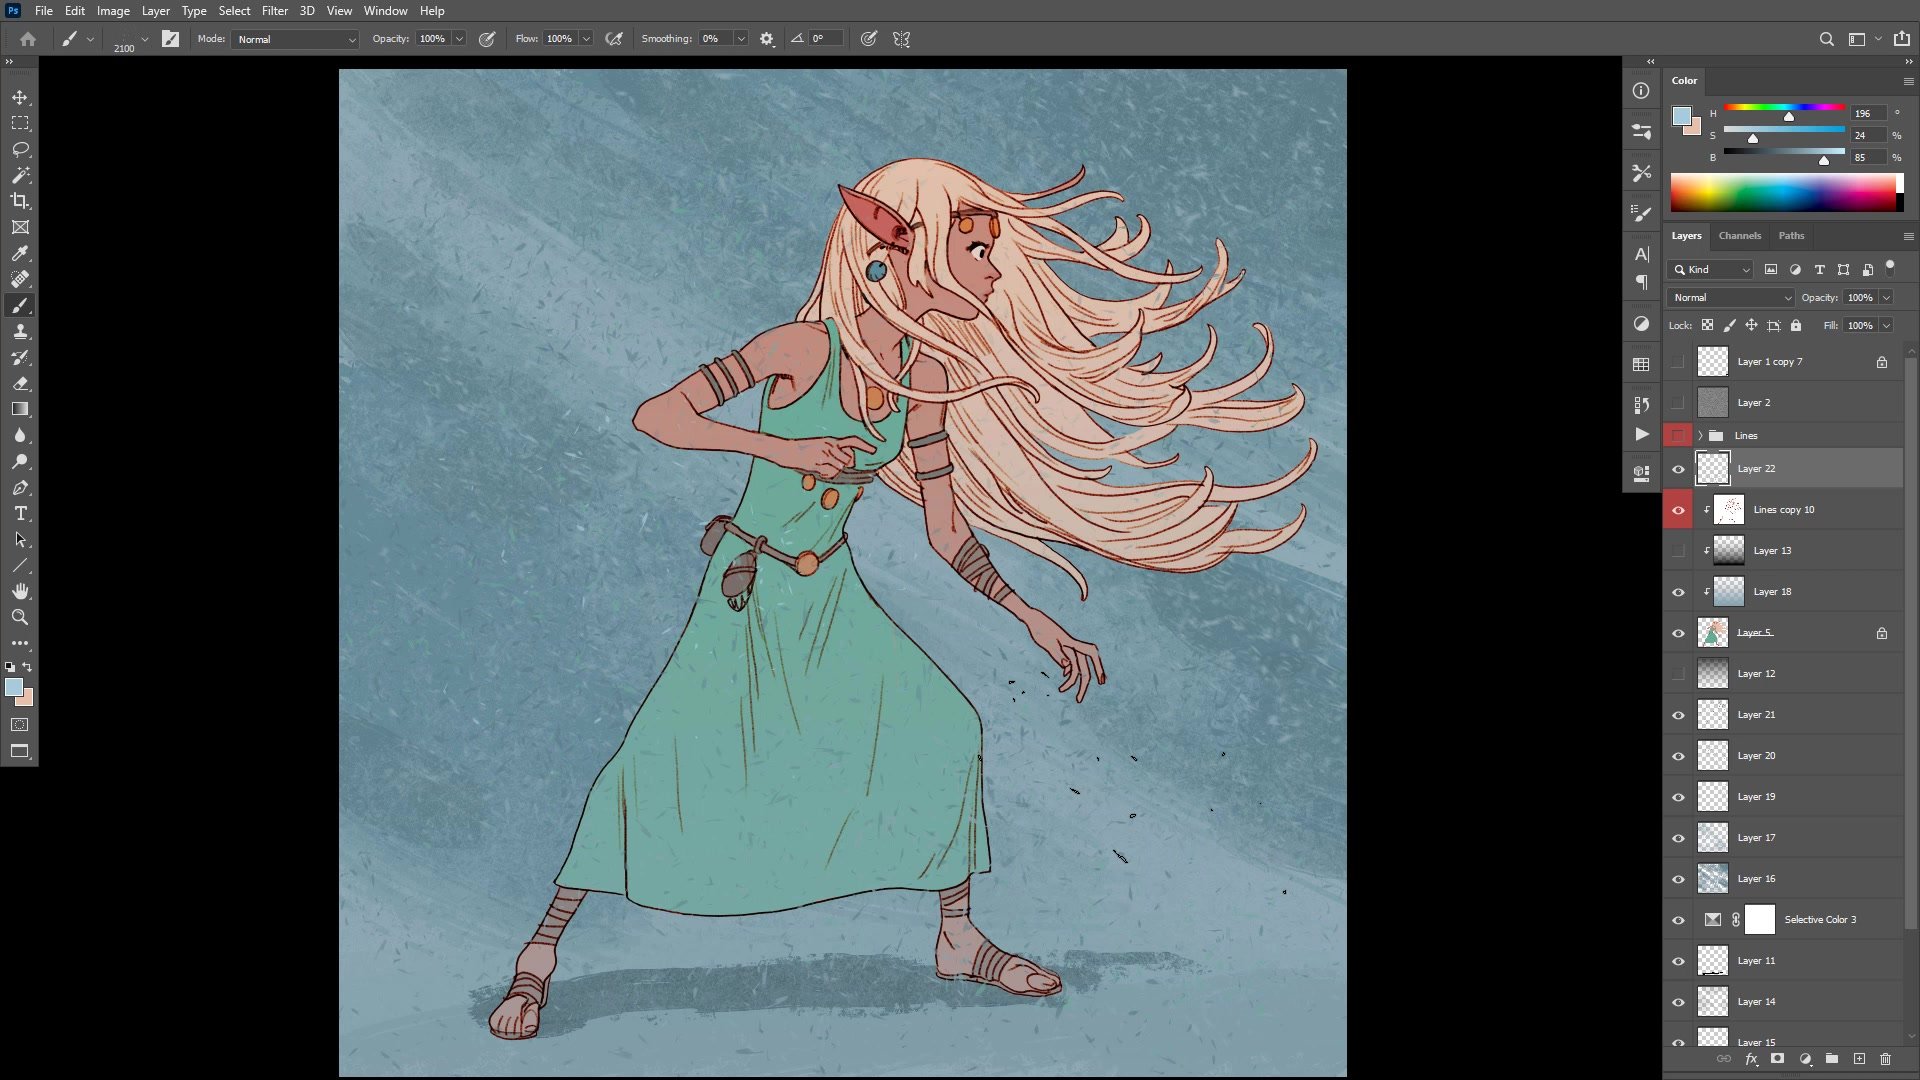Activate the Pen tool
This screenshot has height=1080, width=1920.
(20, 488)
